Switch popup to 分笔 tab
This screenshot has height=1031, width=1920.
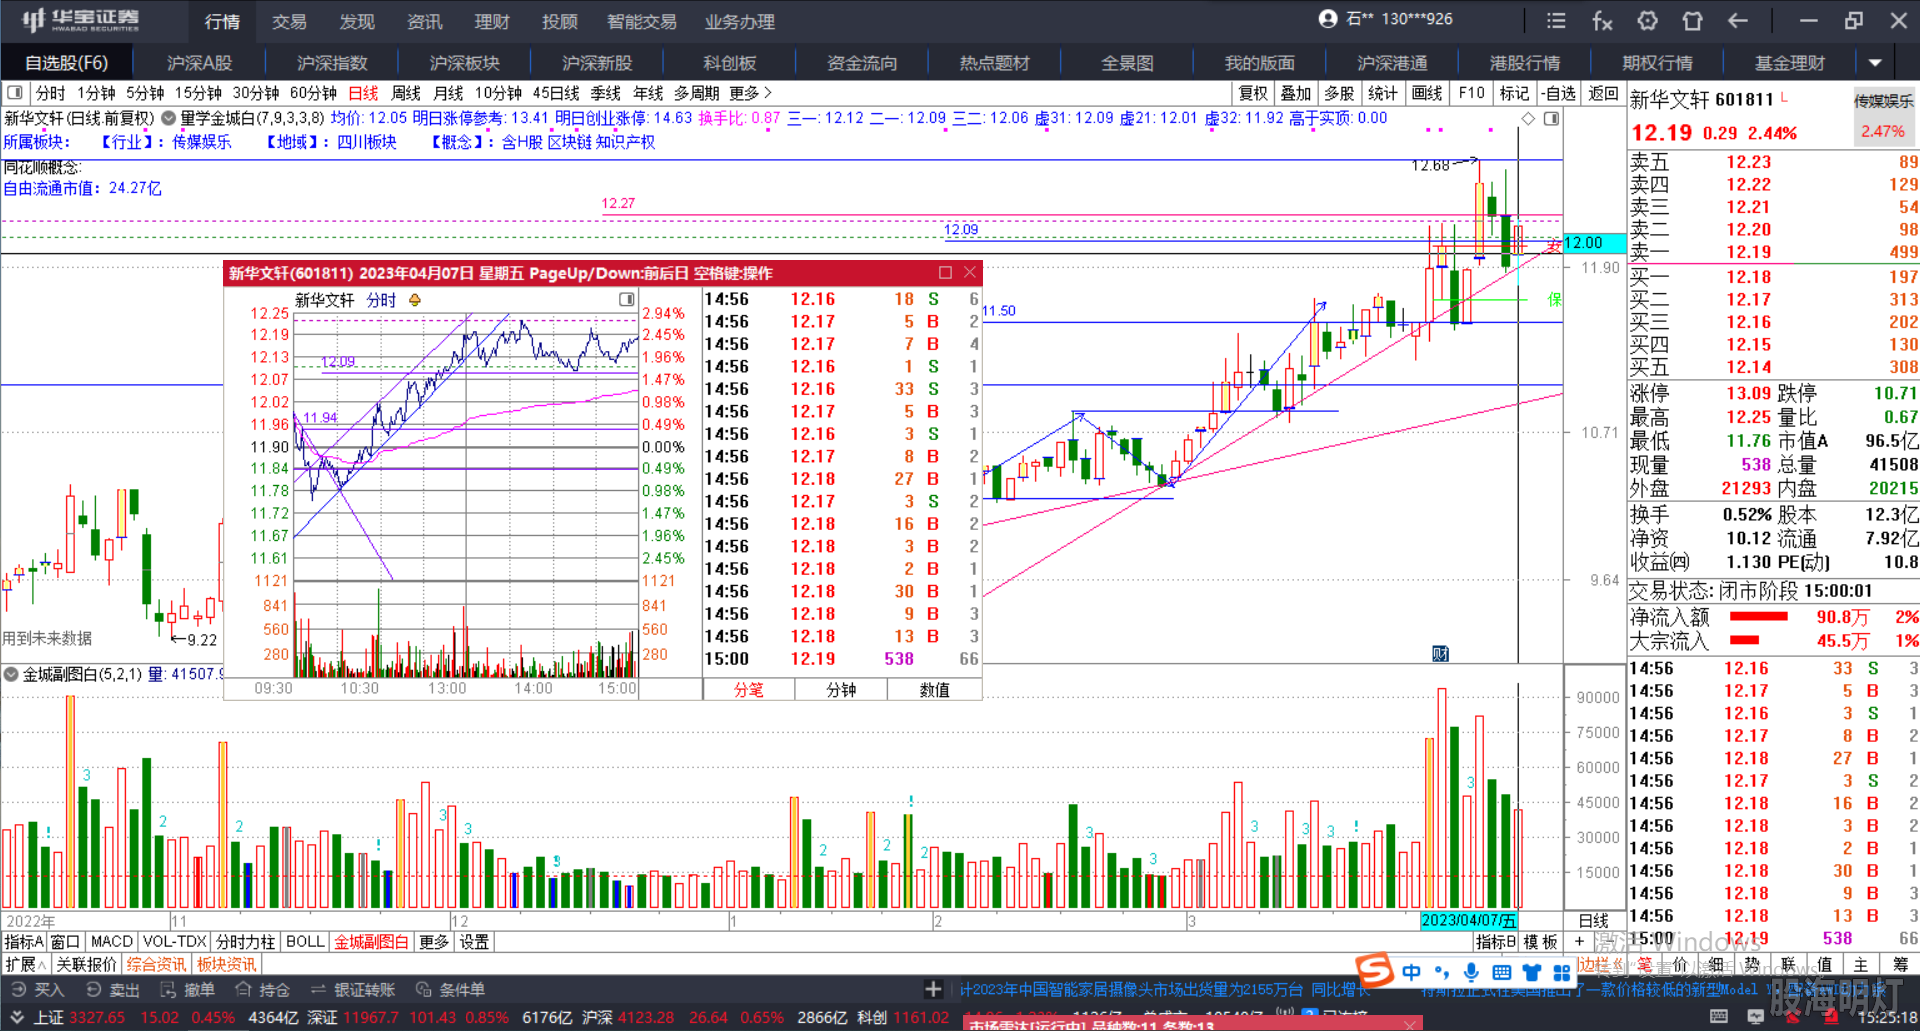tap(749, 690)
